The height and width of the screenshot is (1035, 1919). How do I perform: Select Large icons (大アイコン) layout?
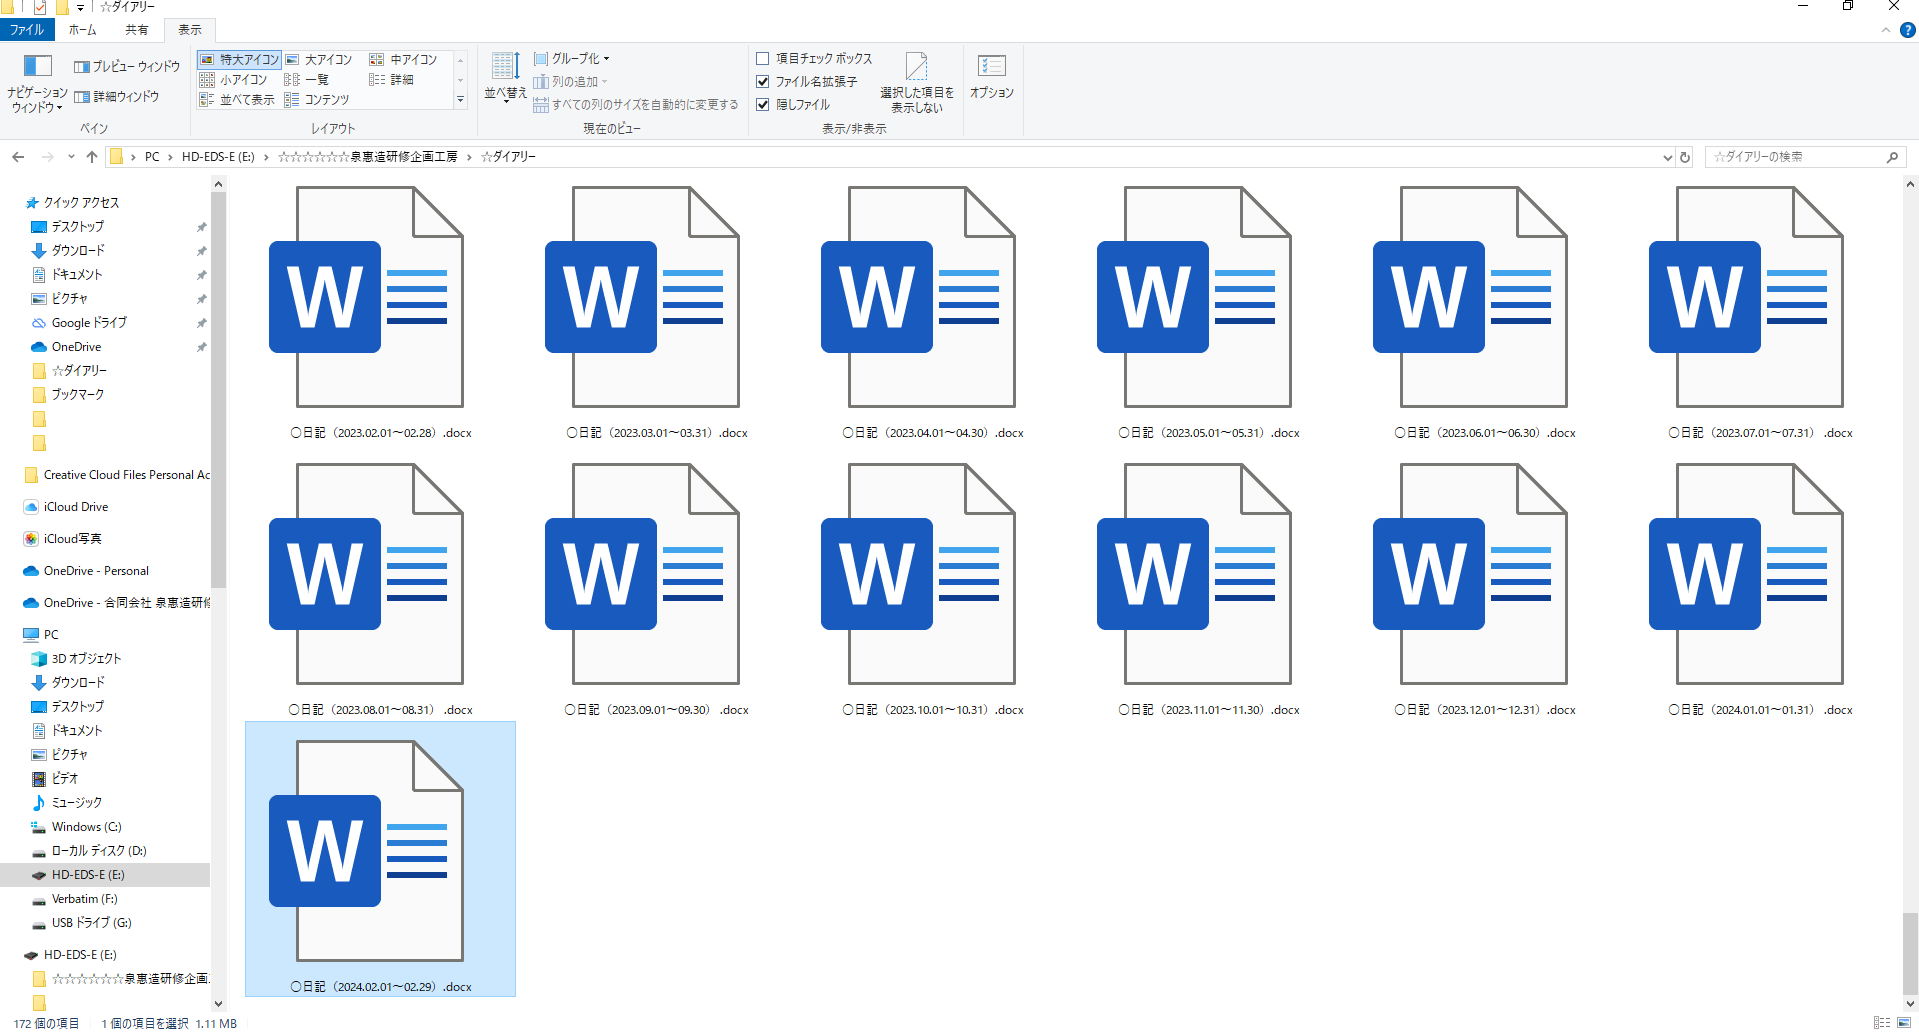319,60
